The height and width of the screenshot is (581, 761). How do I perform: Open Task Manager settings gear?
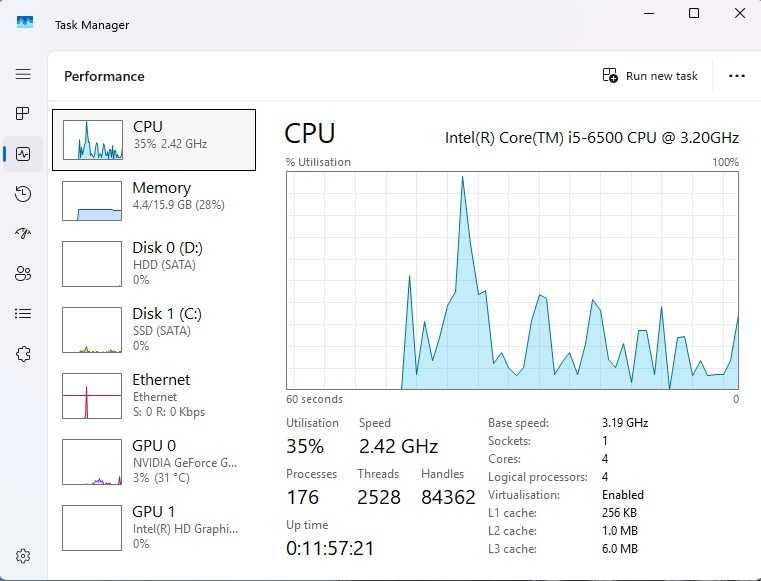point(23,556)
